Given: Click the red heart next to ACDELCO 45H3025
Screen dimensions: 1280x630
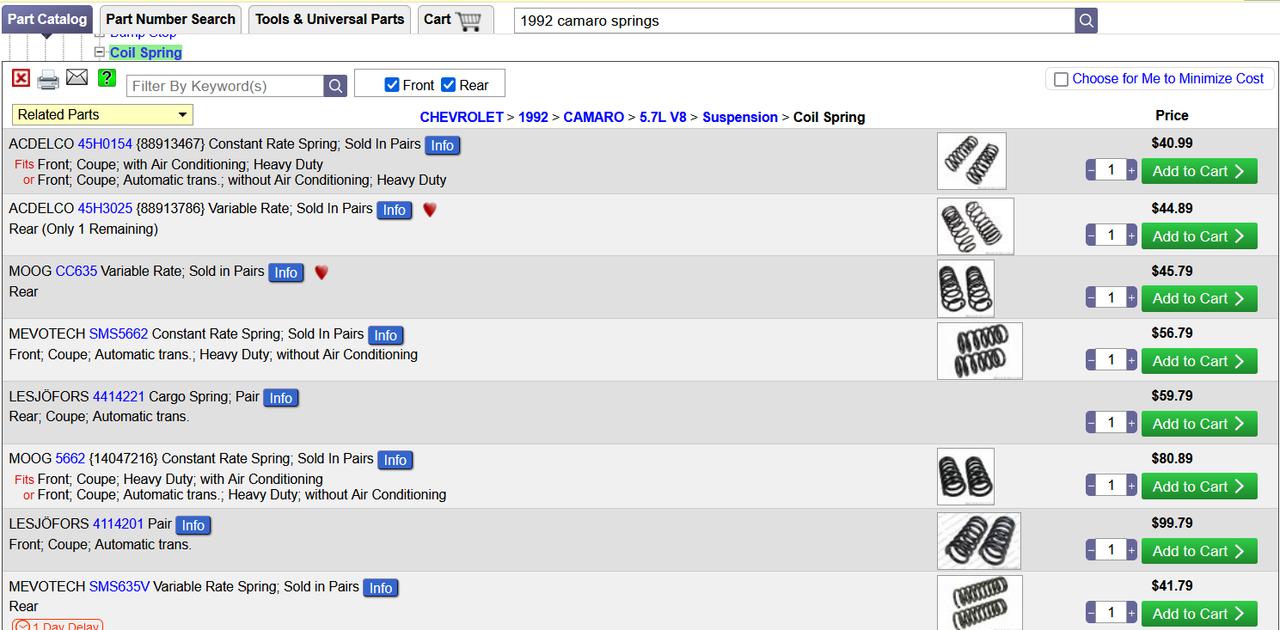Looking at the screenshot, I should (429, 210).
